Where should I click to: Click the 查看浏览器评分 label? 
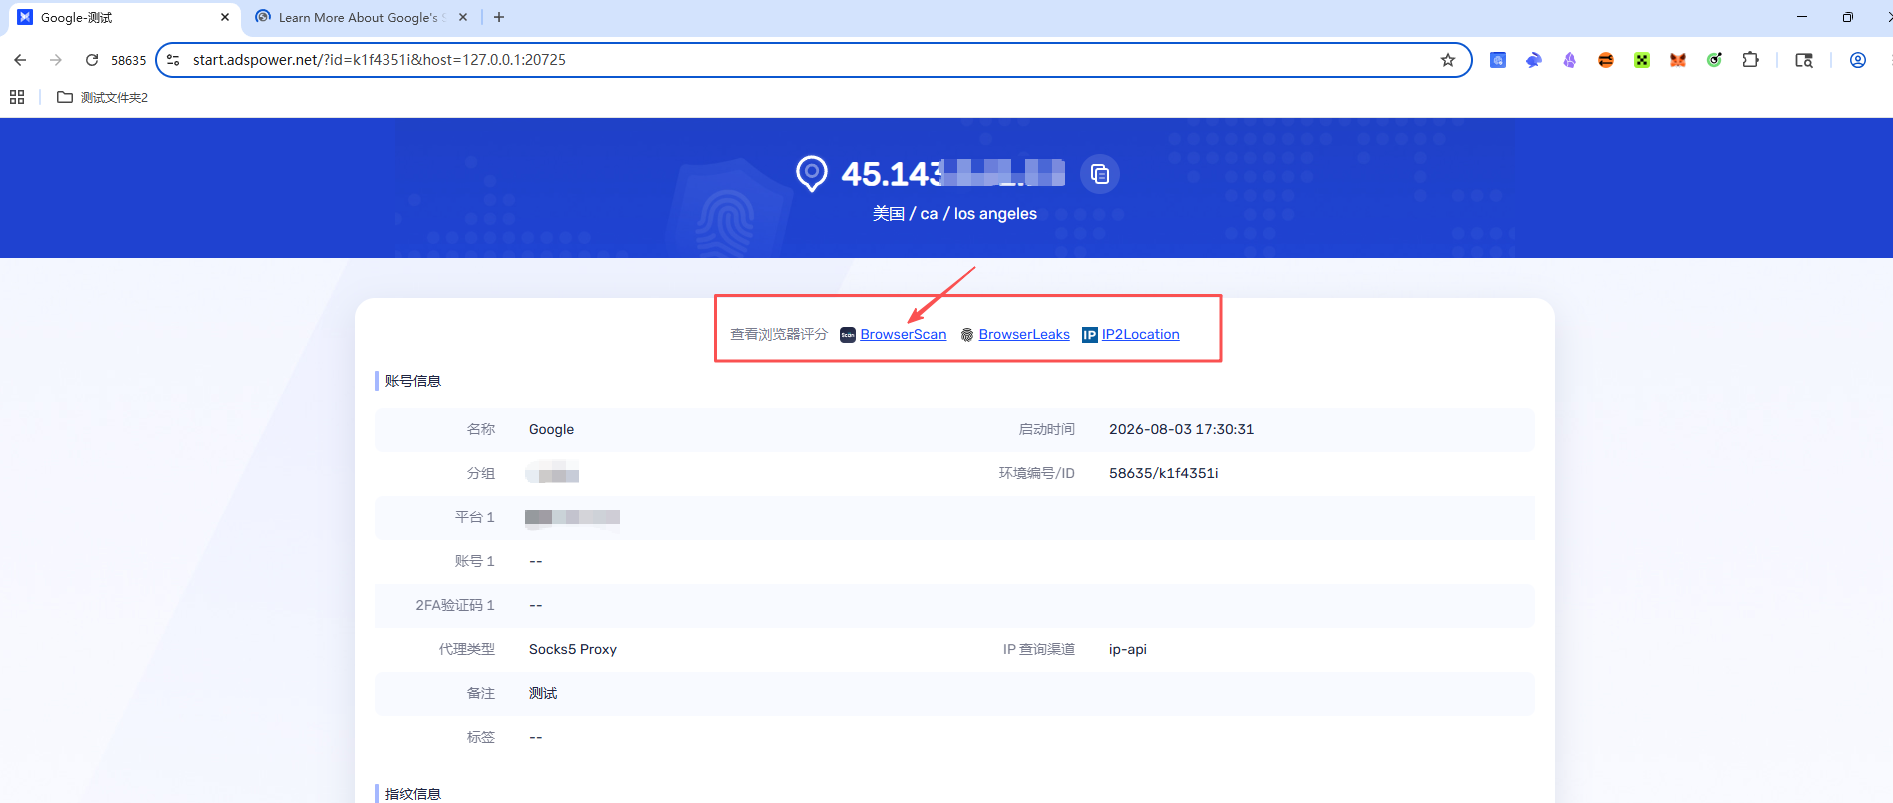click(x=779, y=334)
